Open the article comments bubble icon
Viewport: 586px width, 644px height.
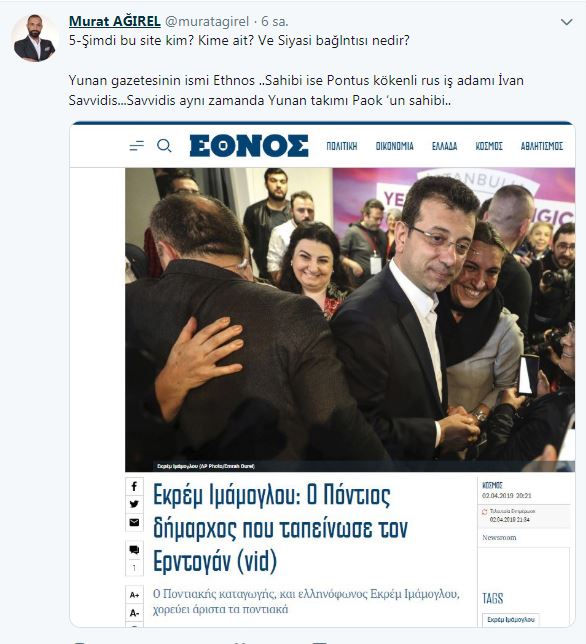coord(134,550)
